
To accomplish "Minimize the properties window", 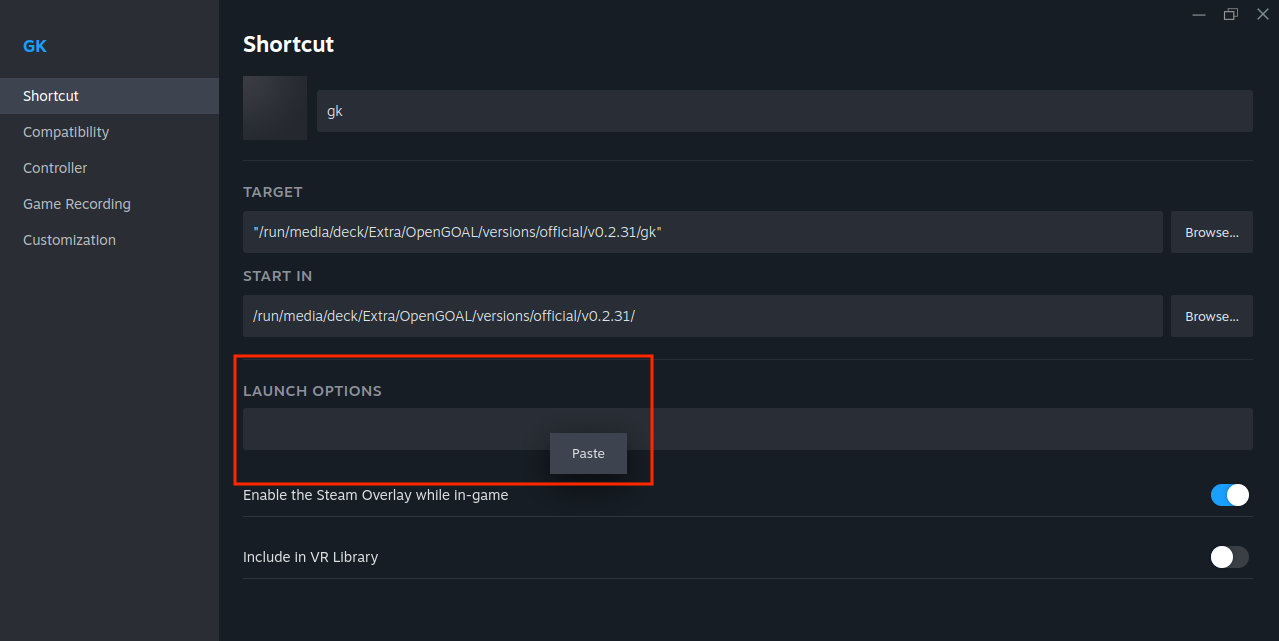I will click(1199, 14).
